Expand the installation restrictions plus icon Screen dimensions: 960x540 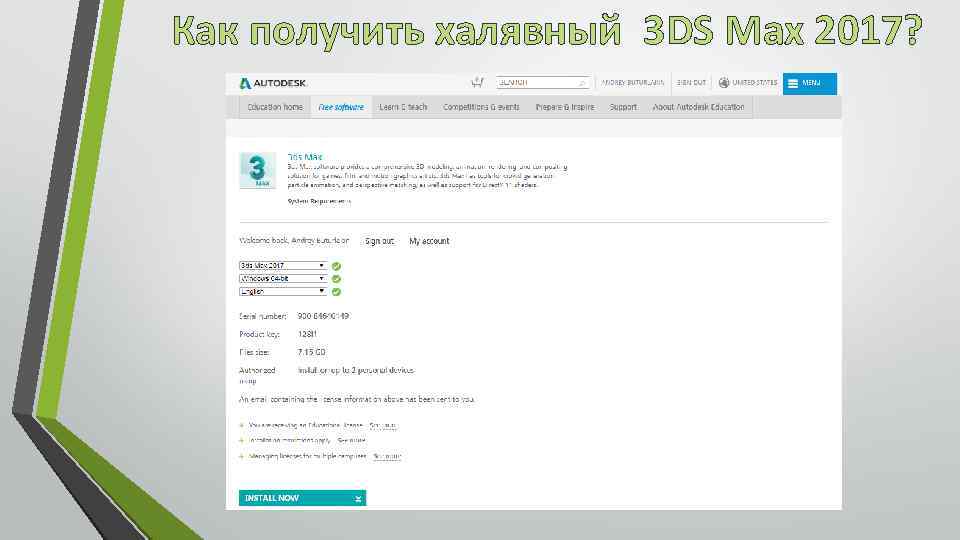[x=242, y=440]
